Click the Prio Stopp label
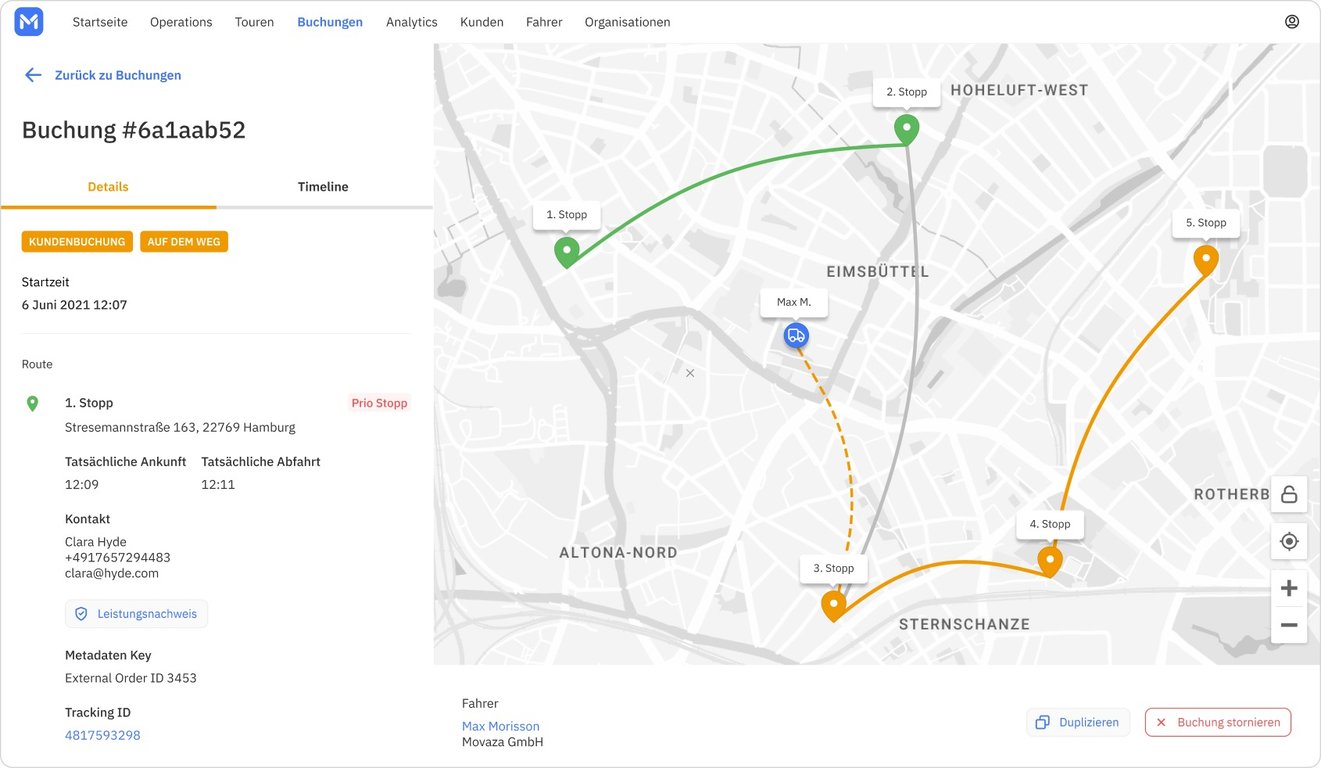Image resolution: width=1321 pixels, height=768 pixels. 379,403
